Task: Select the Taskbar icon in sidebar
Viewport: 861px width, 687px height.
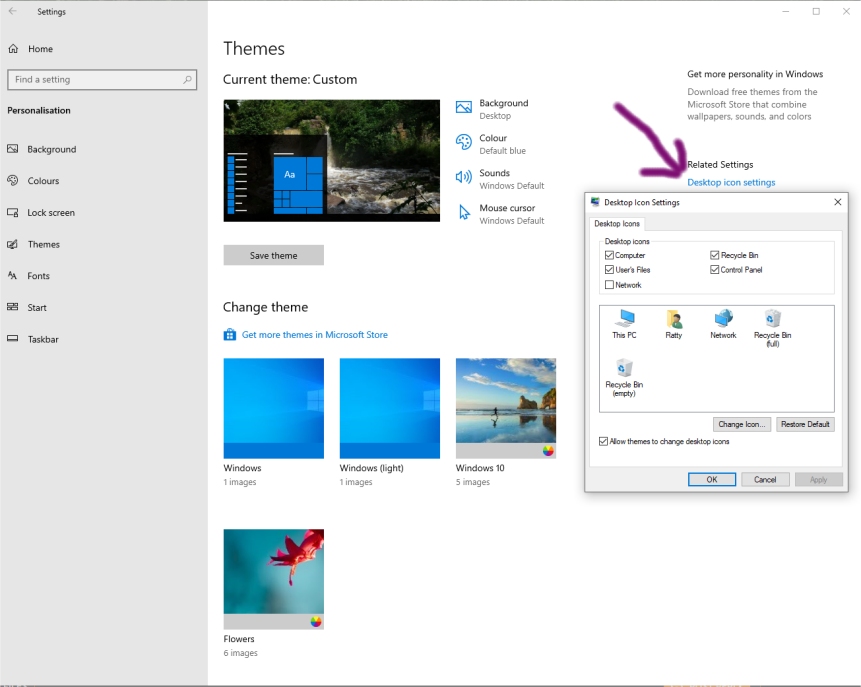Action: click(x=13, y=339)
